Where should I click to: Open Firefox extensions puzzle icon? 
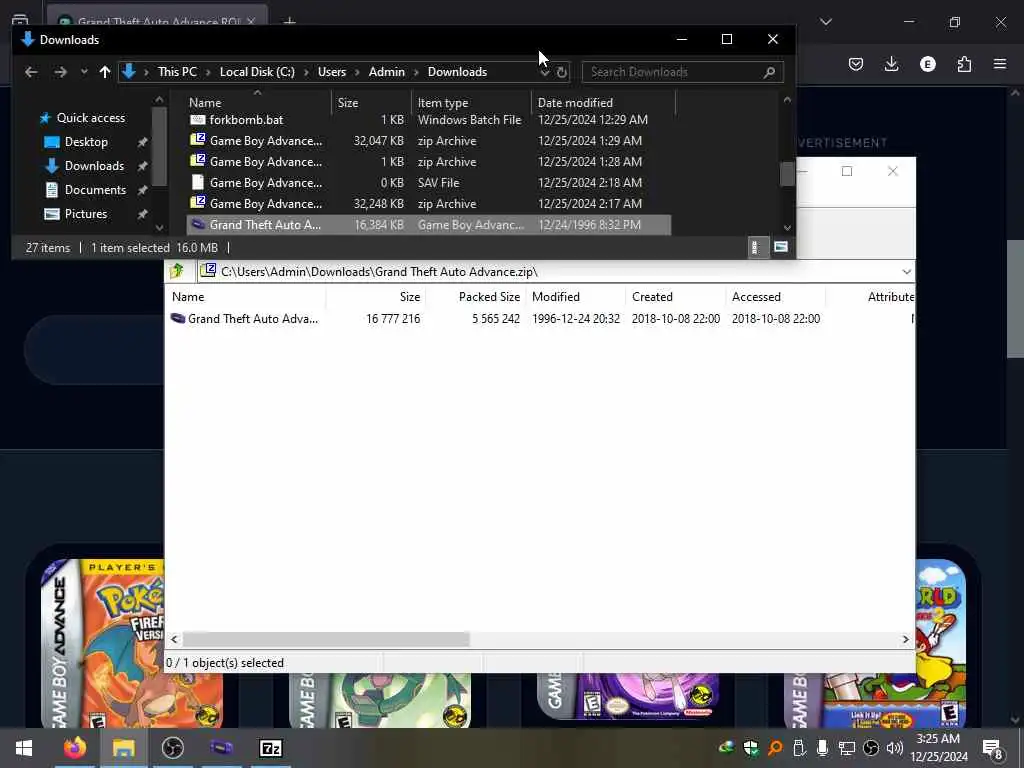point(964,64)
